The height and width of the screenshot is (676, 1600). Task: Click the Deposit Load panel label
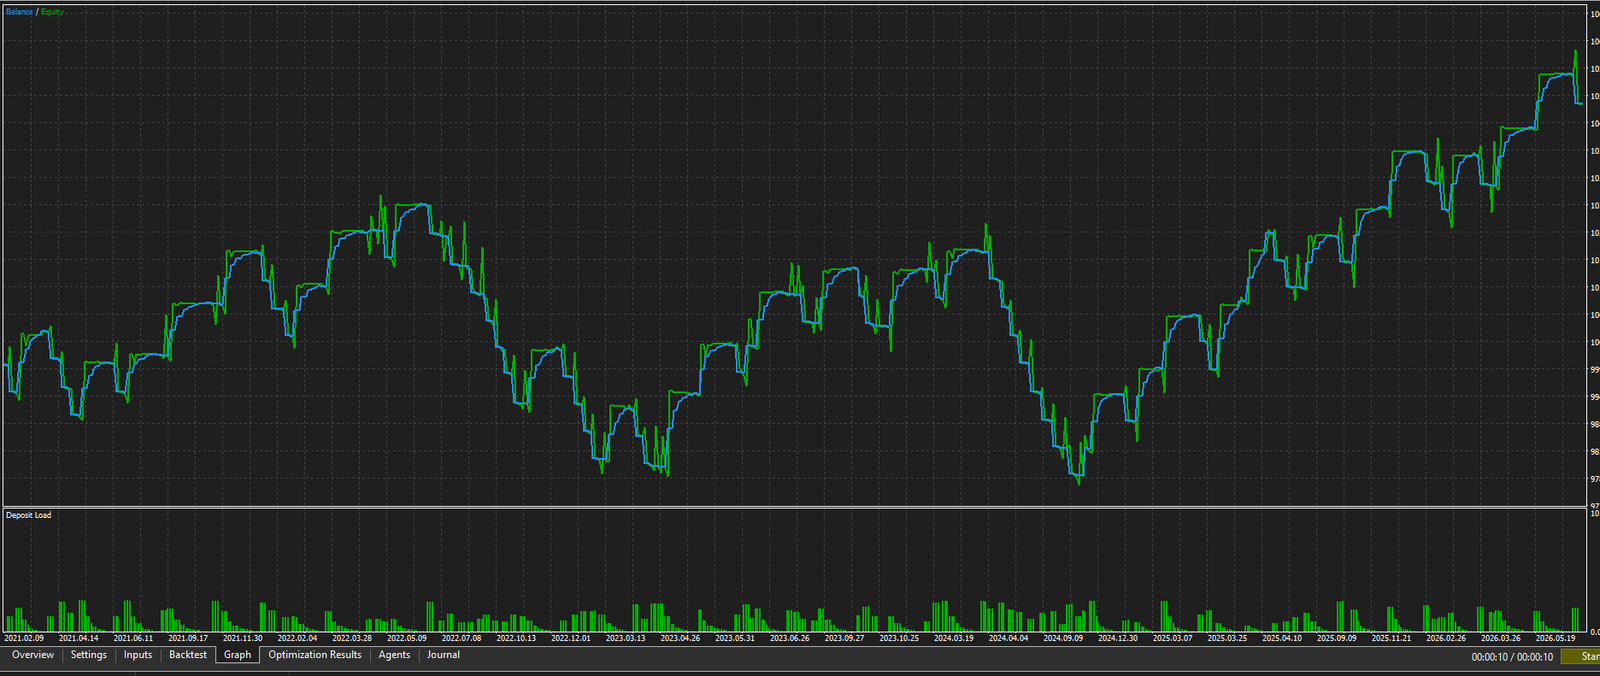pyautogui.click(x=28, y=515)
